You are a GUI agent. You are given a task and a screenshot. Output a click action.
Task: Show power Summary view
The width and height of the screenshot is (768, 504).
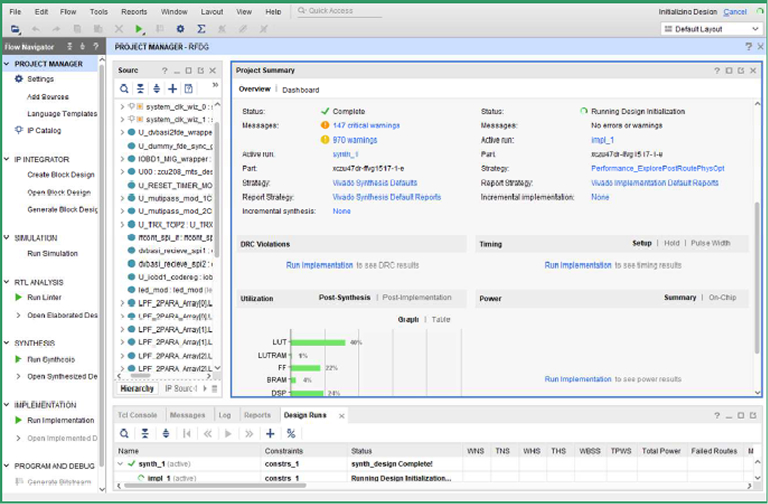click(x=680, y=297)
